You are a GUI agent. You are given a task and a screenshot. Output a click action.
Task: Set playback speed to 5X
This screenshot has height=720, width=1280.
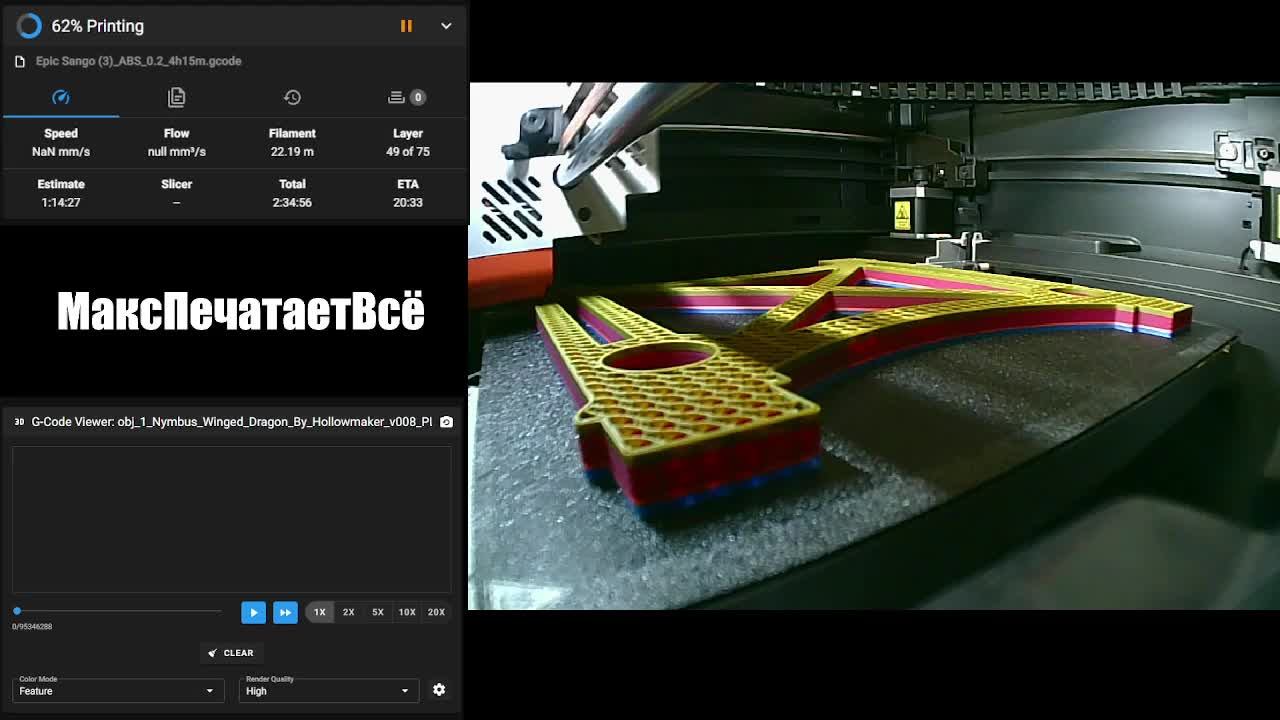click(x=377, y=612)
